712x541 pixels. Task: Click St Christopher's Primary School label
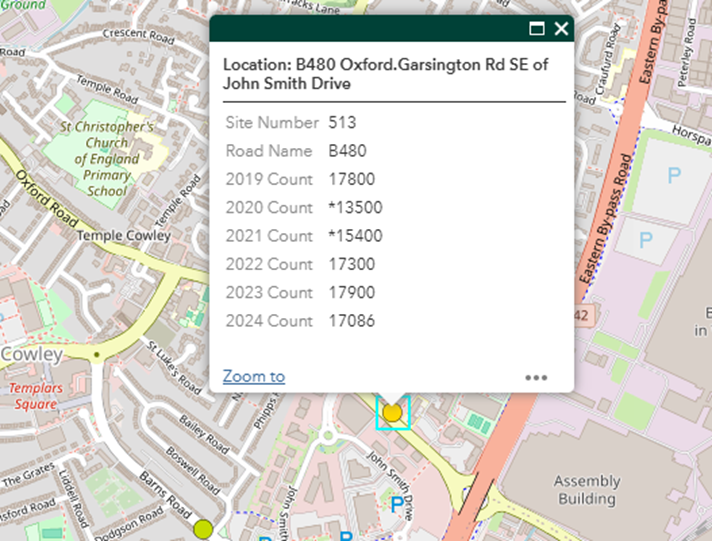click(x=107, y=159)
